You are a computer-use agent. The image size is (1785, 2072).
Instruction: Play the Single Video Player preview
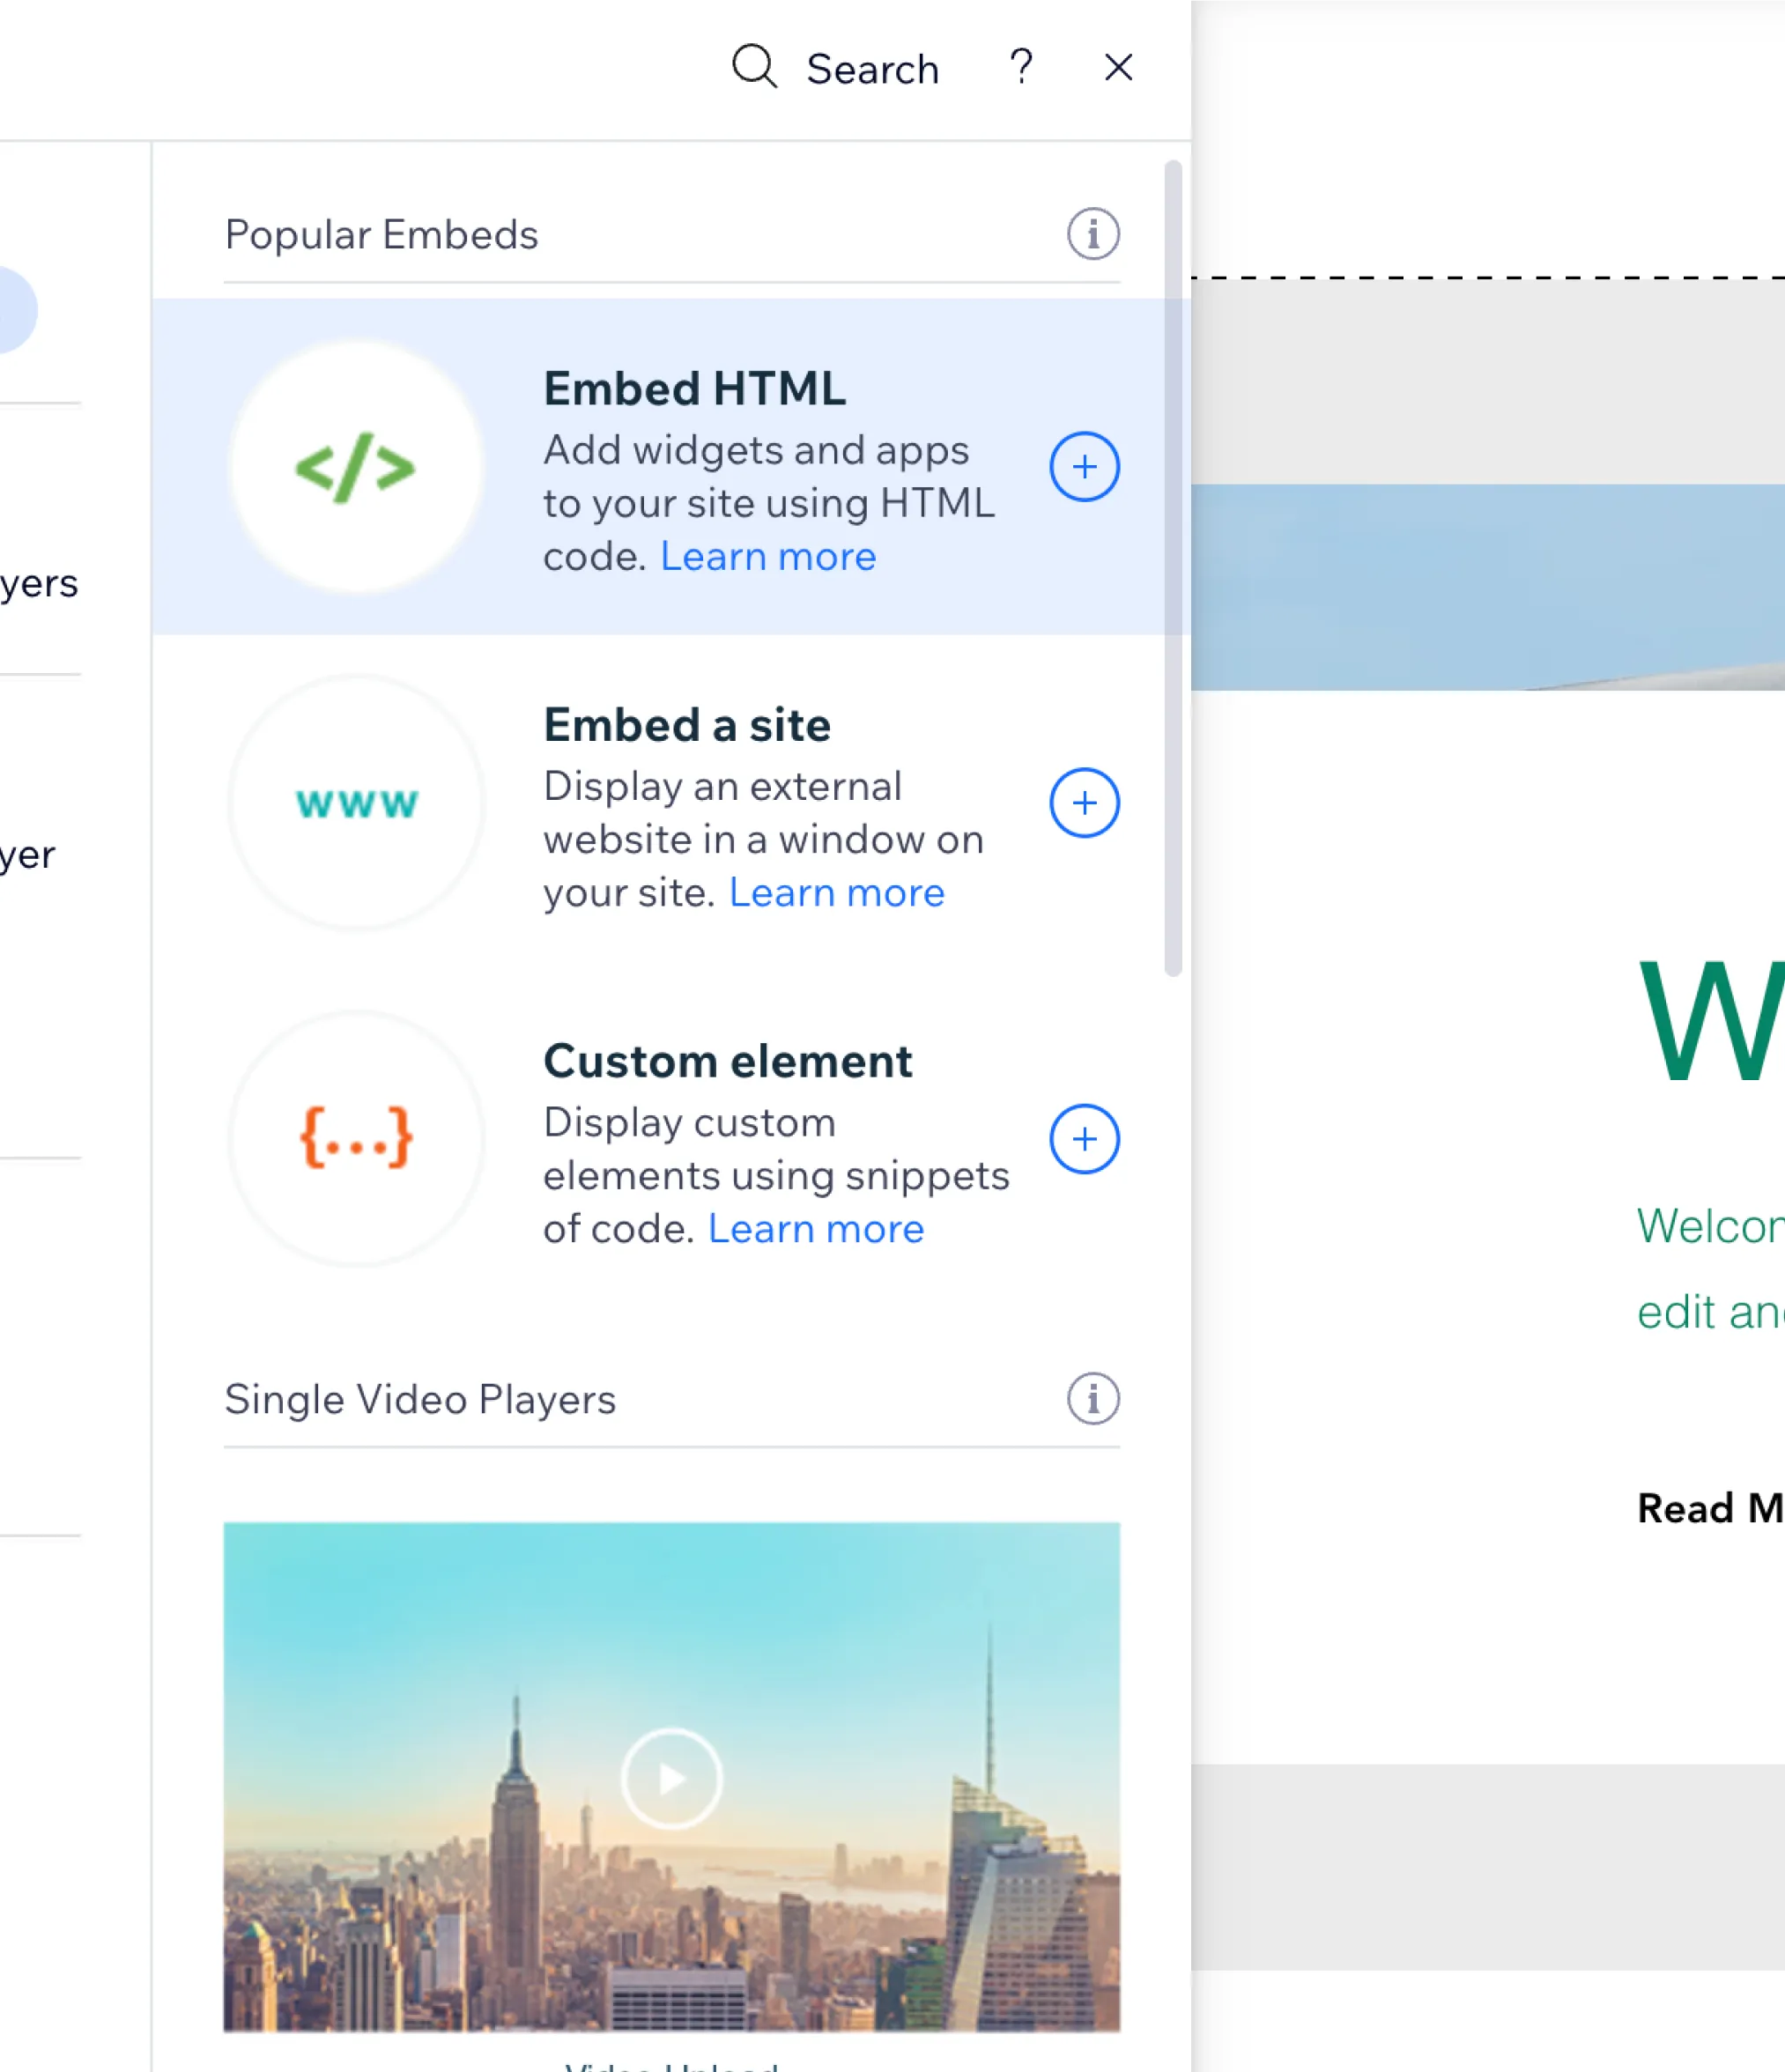[x=673, y=1776]
